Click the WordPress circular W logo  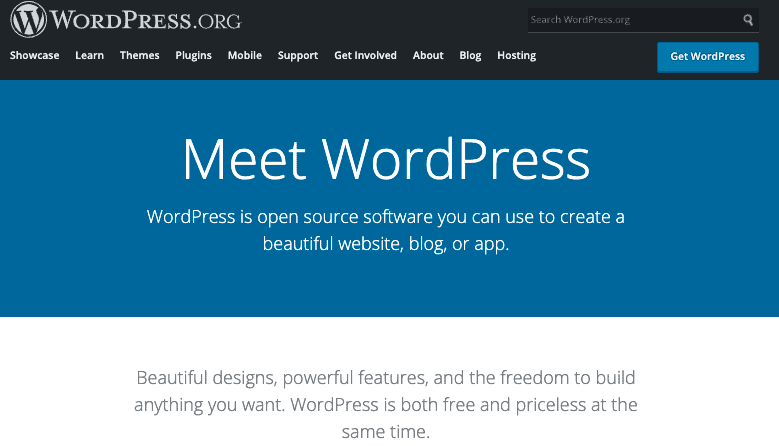pyautogui.click(x=28, y=19)
